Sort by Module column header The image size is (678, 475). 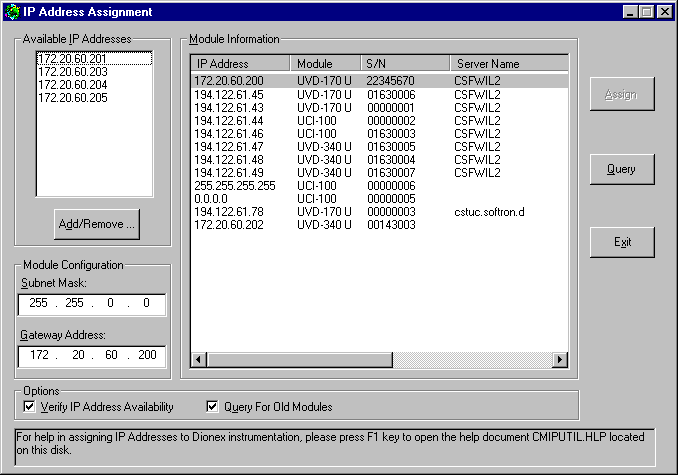pyautogui.click(x=325, y=64)
